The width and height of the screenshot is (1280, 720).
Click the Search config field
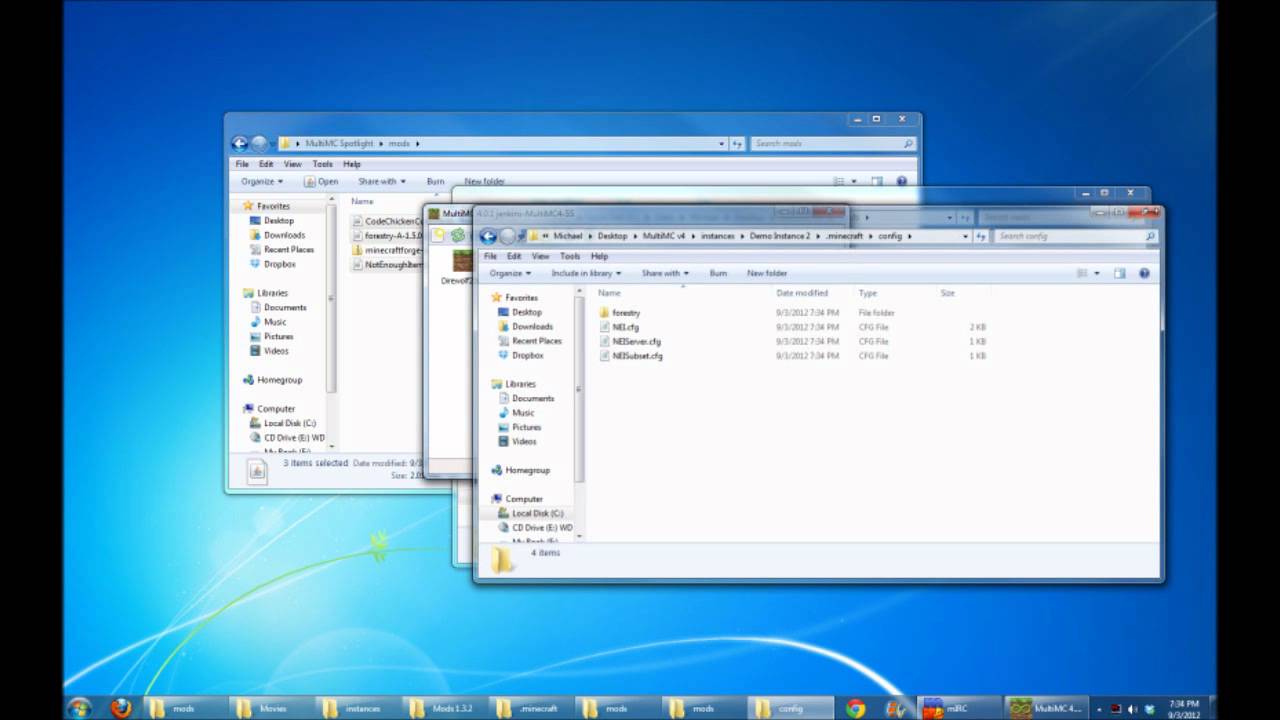(x=1076, y=237)
